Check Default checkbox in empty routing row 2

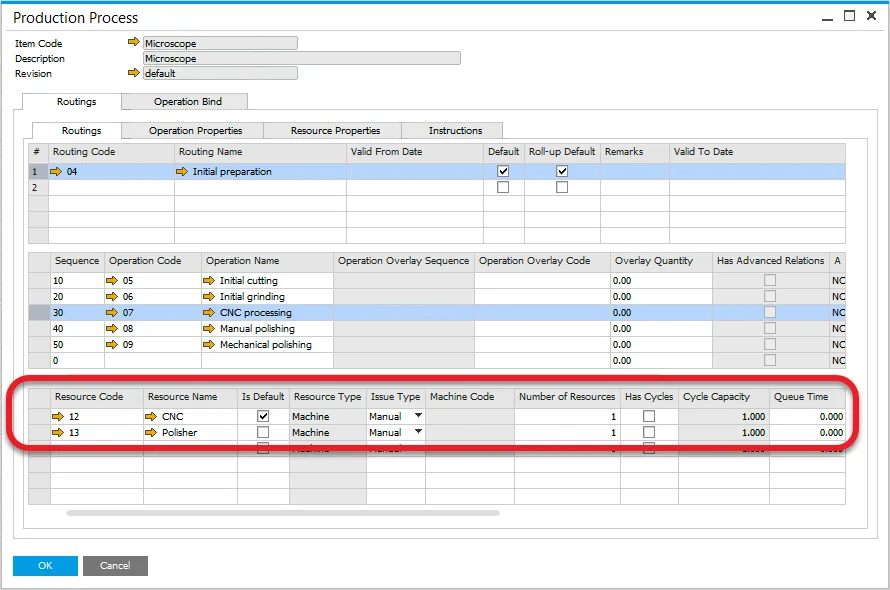[x=503, y=188]
